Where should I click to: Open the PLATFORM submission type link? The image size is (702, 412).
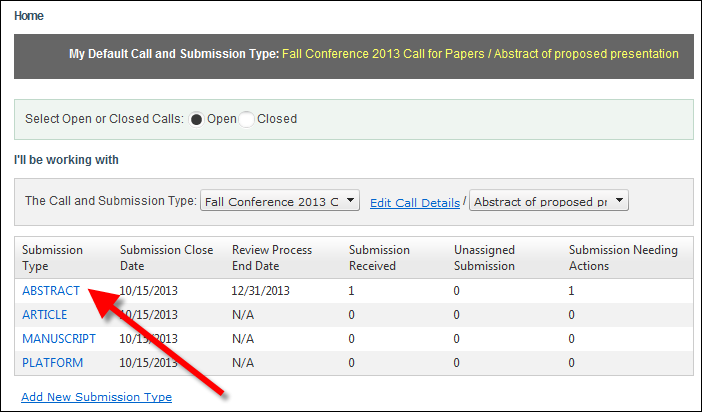tap(53, 363)
